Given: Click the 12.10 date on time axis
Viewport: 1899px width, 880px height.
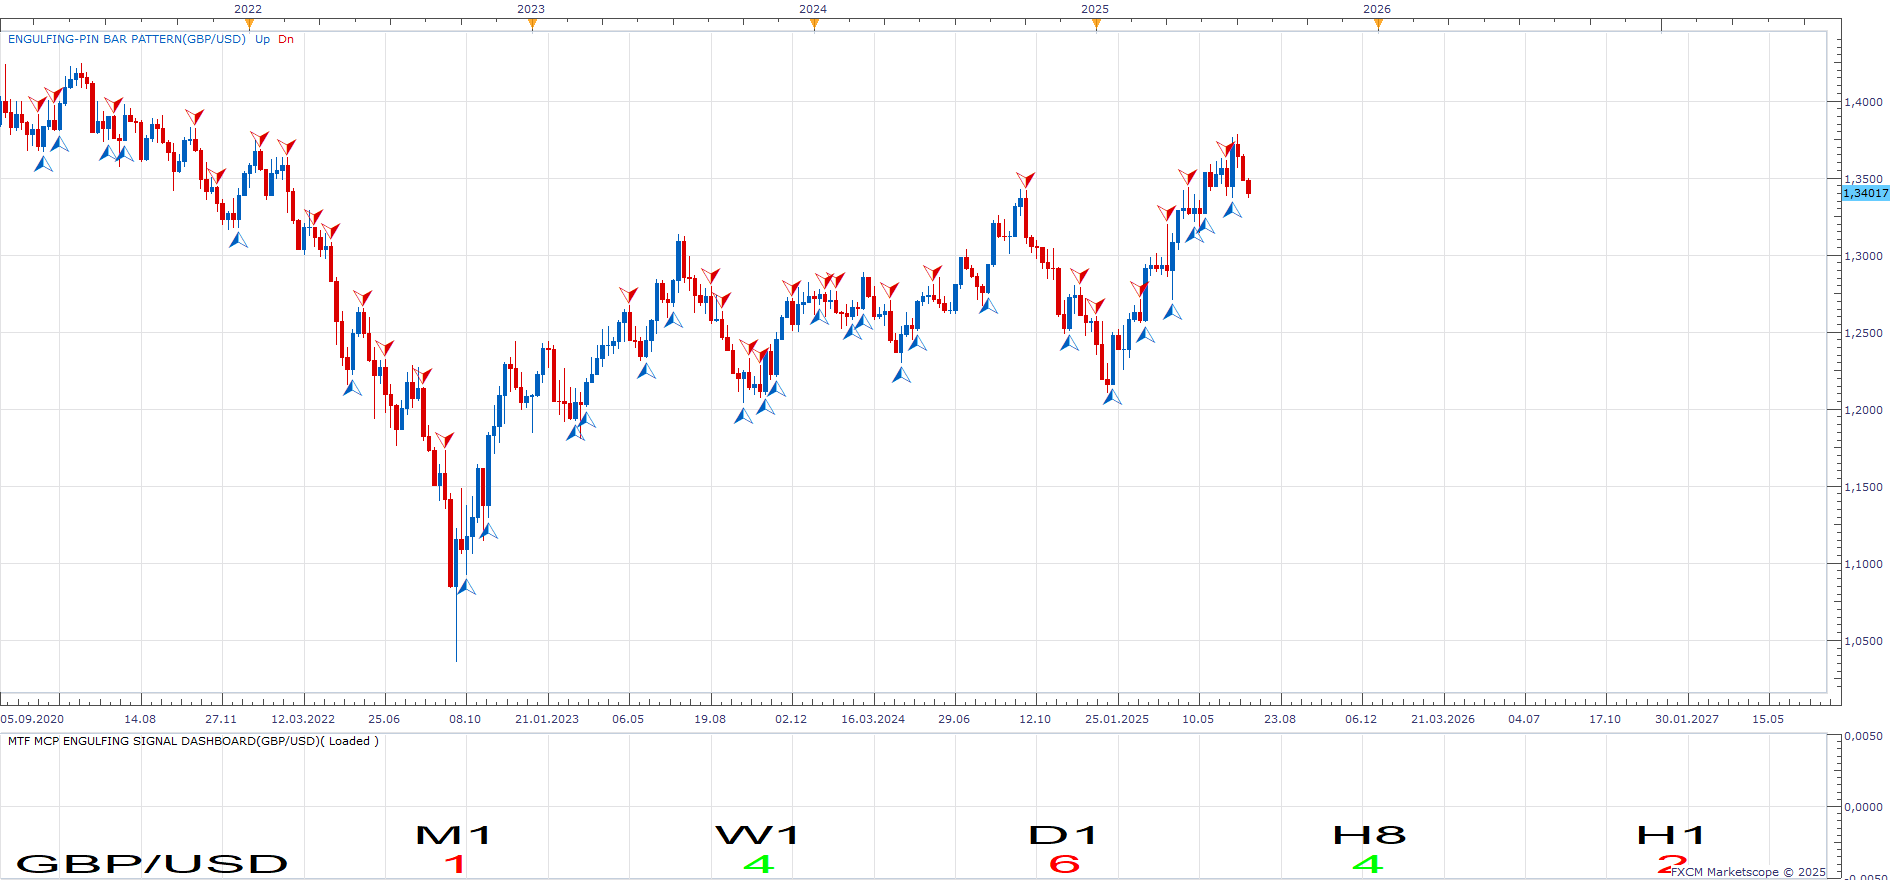Looking at the screenshot, I should (x=1035, y=719).
